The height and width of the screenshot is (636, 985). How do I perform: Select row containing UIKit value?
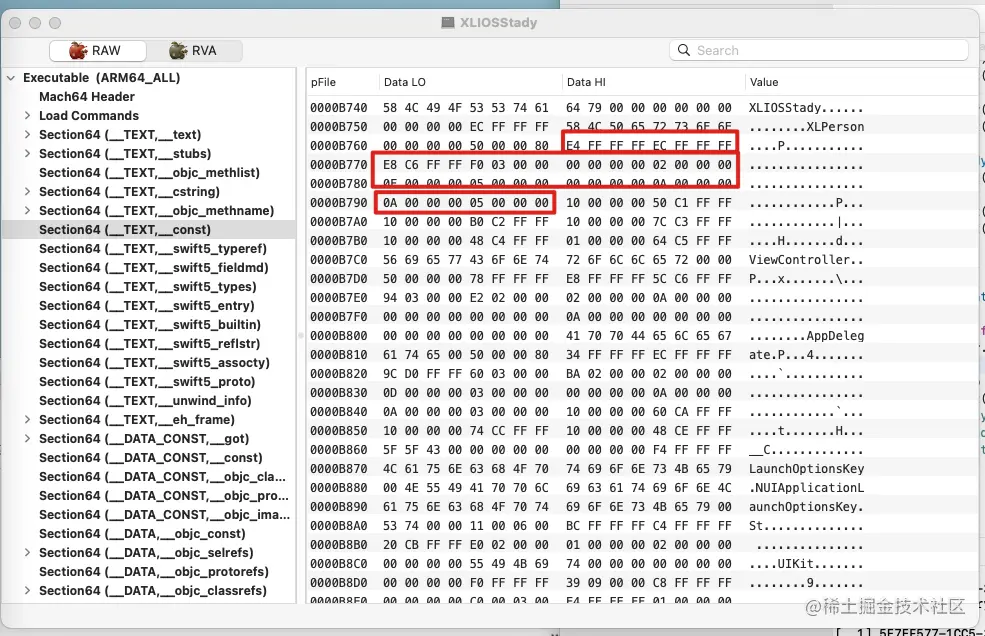pyautogui.click(x=641, y=564)
